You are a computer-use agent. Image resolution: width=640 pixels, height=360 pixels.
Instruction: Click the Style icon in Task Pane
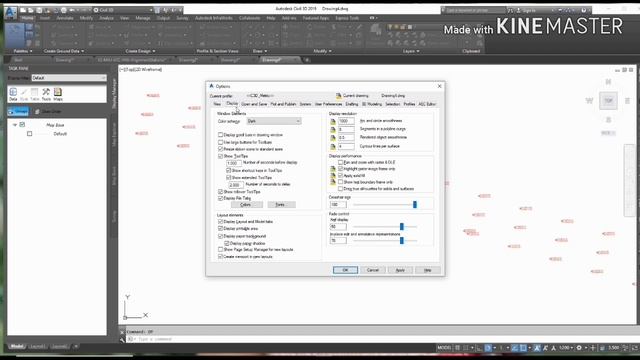[24, 94]
